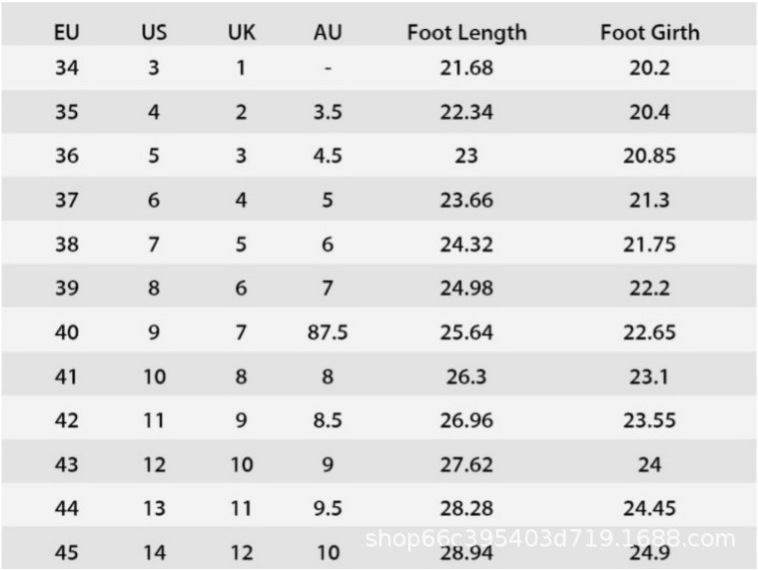Screen dimensions: 758x570
Task: Select the 21.68 foot length value
Action: [466, 68]
